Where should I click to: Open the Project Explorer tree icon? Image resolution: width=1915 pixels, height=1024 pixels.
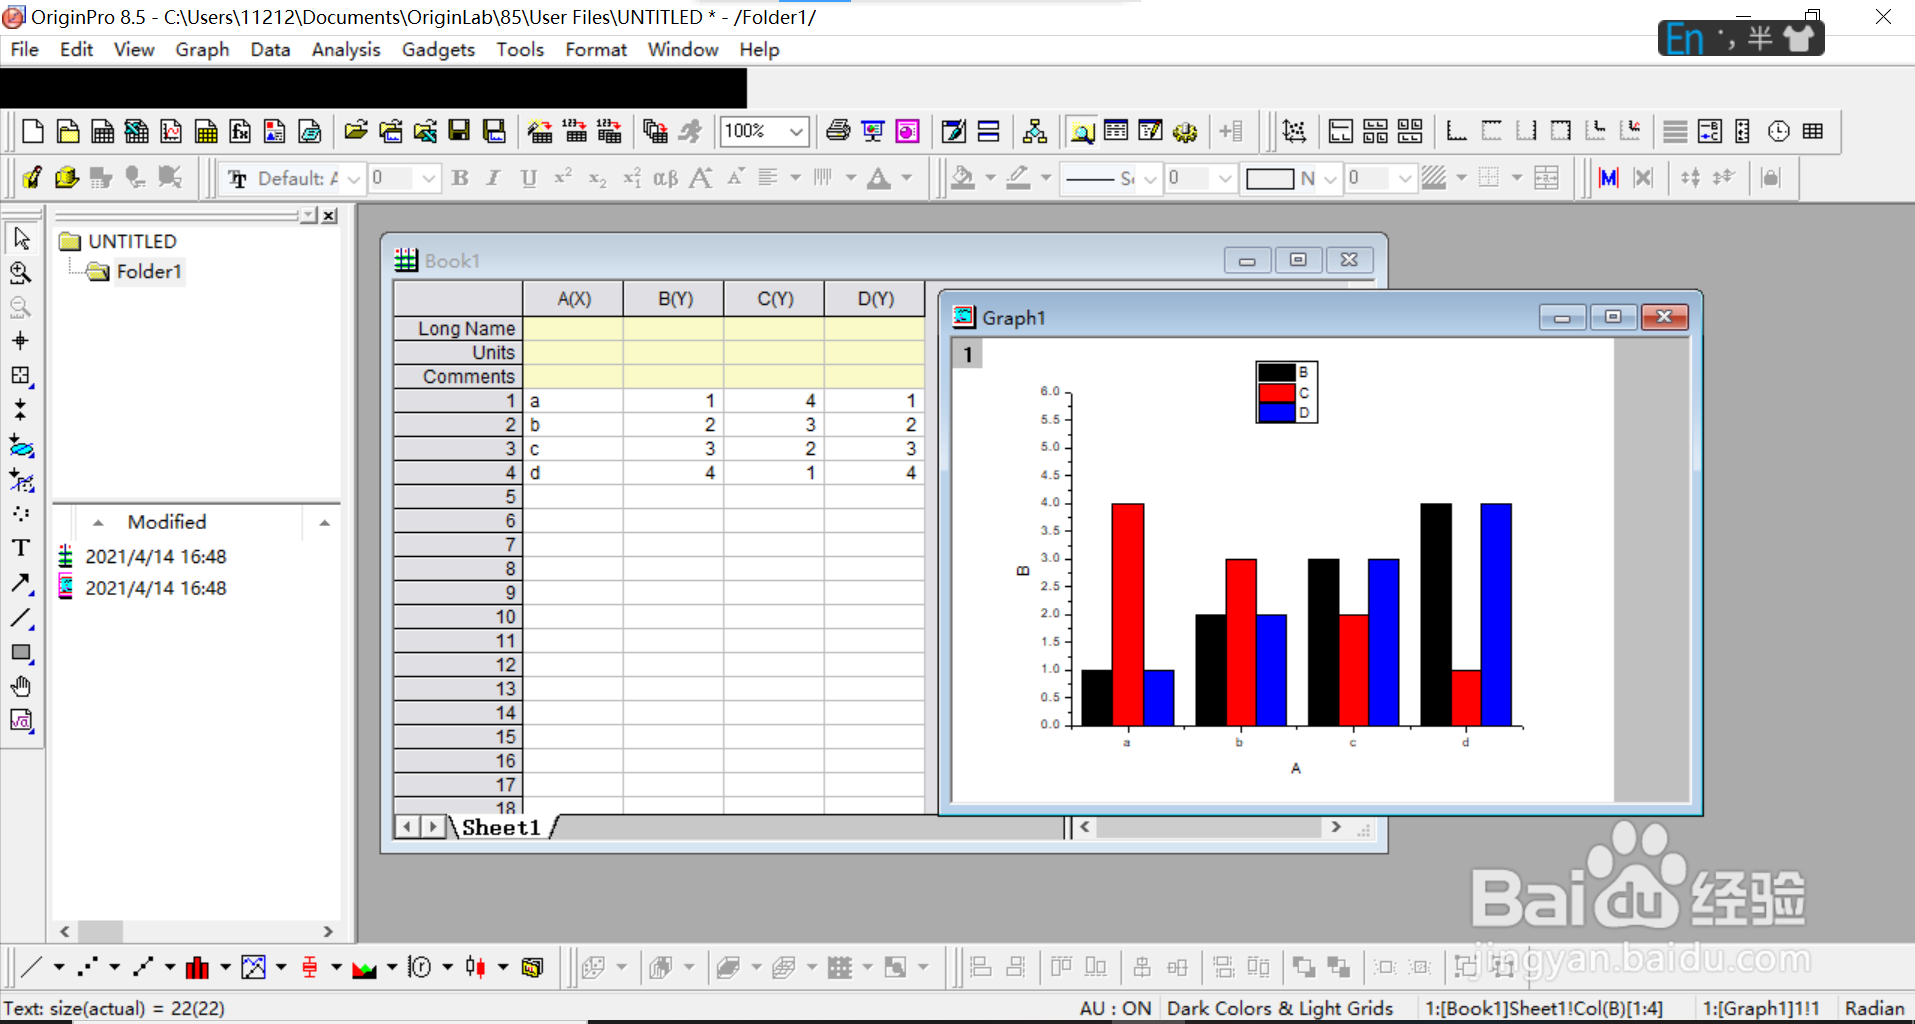(1035, 131)
